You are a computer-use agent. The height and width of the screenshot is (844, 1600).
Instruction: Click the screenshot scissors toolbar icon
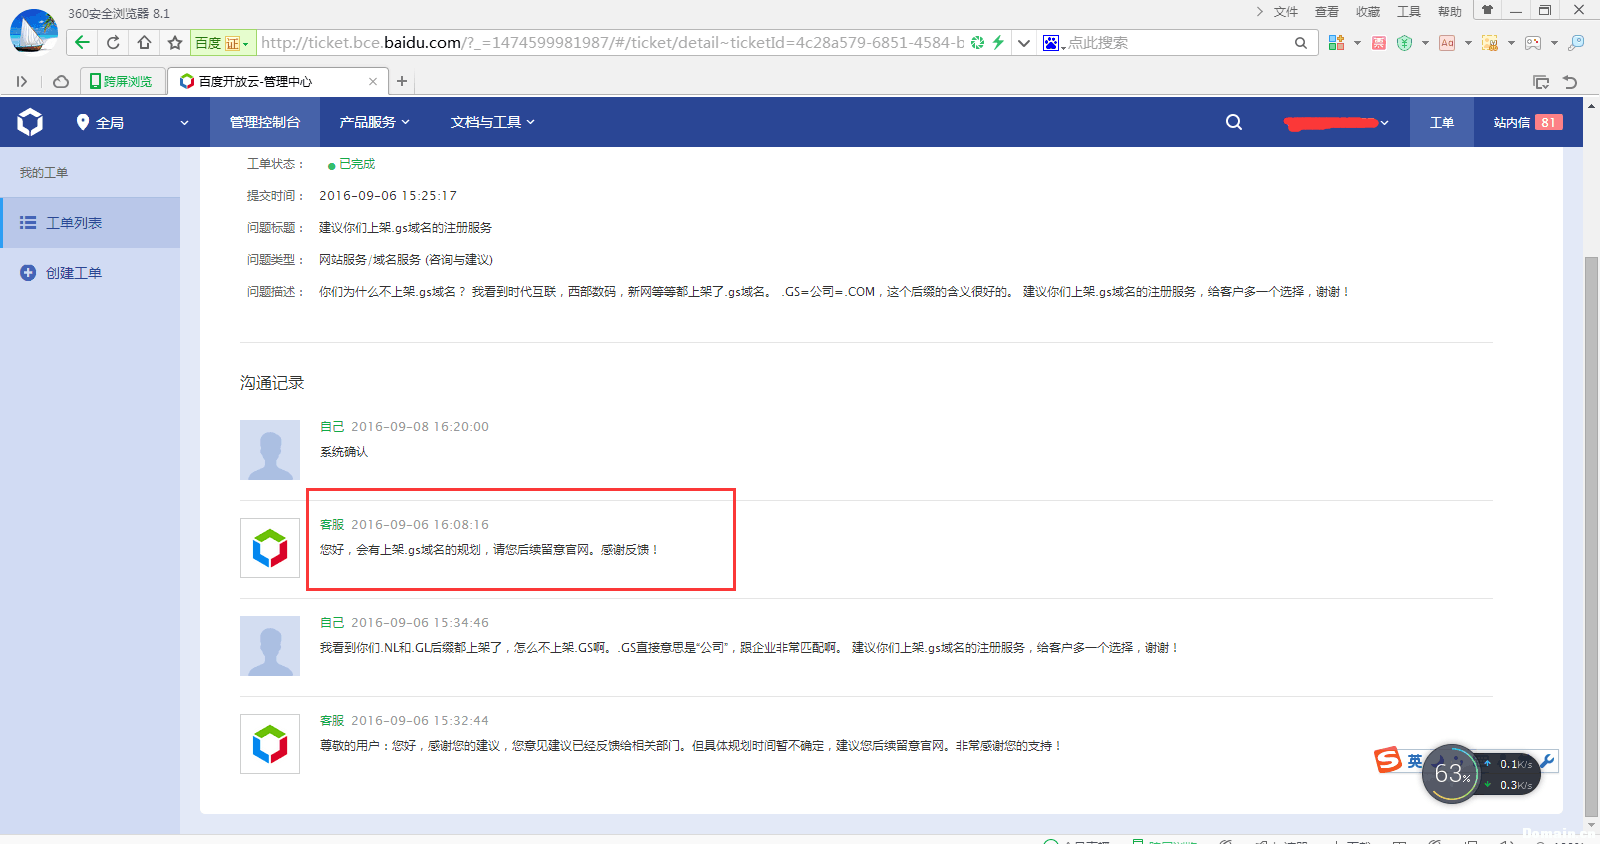click(1490, 43)
